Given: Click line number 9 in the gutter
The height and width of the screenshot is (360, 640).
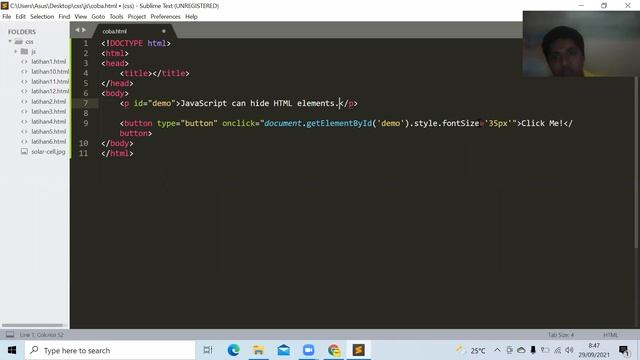Looking at the screenshot, I should coord(85,123).
